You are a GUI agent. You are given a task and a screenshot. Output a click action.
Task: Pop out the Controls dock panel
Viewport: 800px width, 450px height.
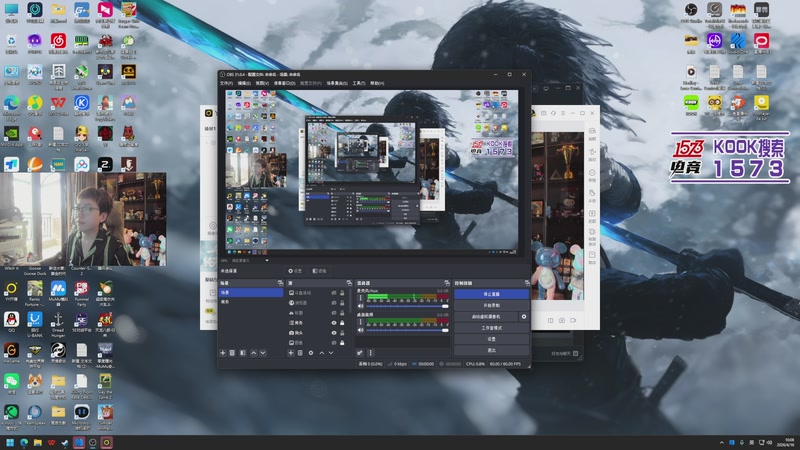click(527, 283)
